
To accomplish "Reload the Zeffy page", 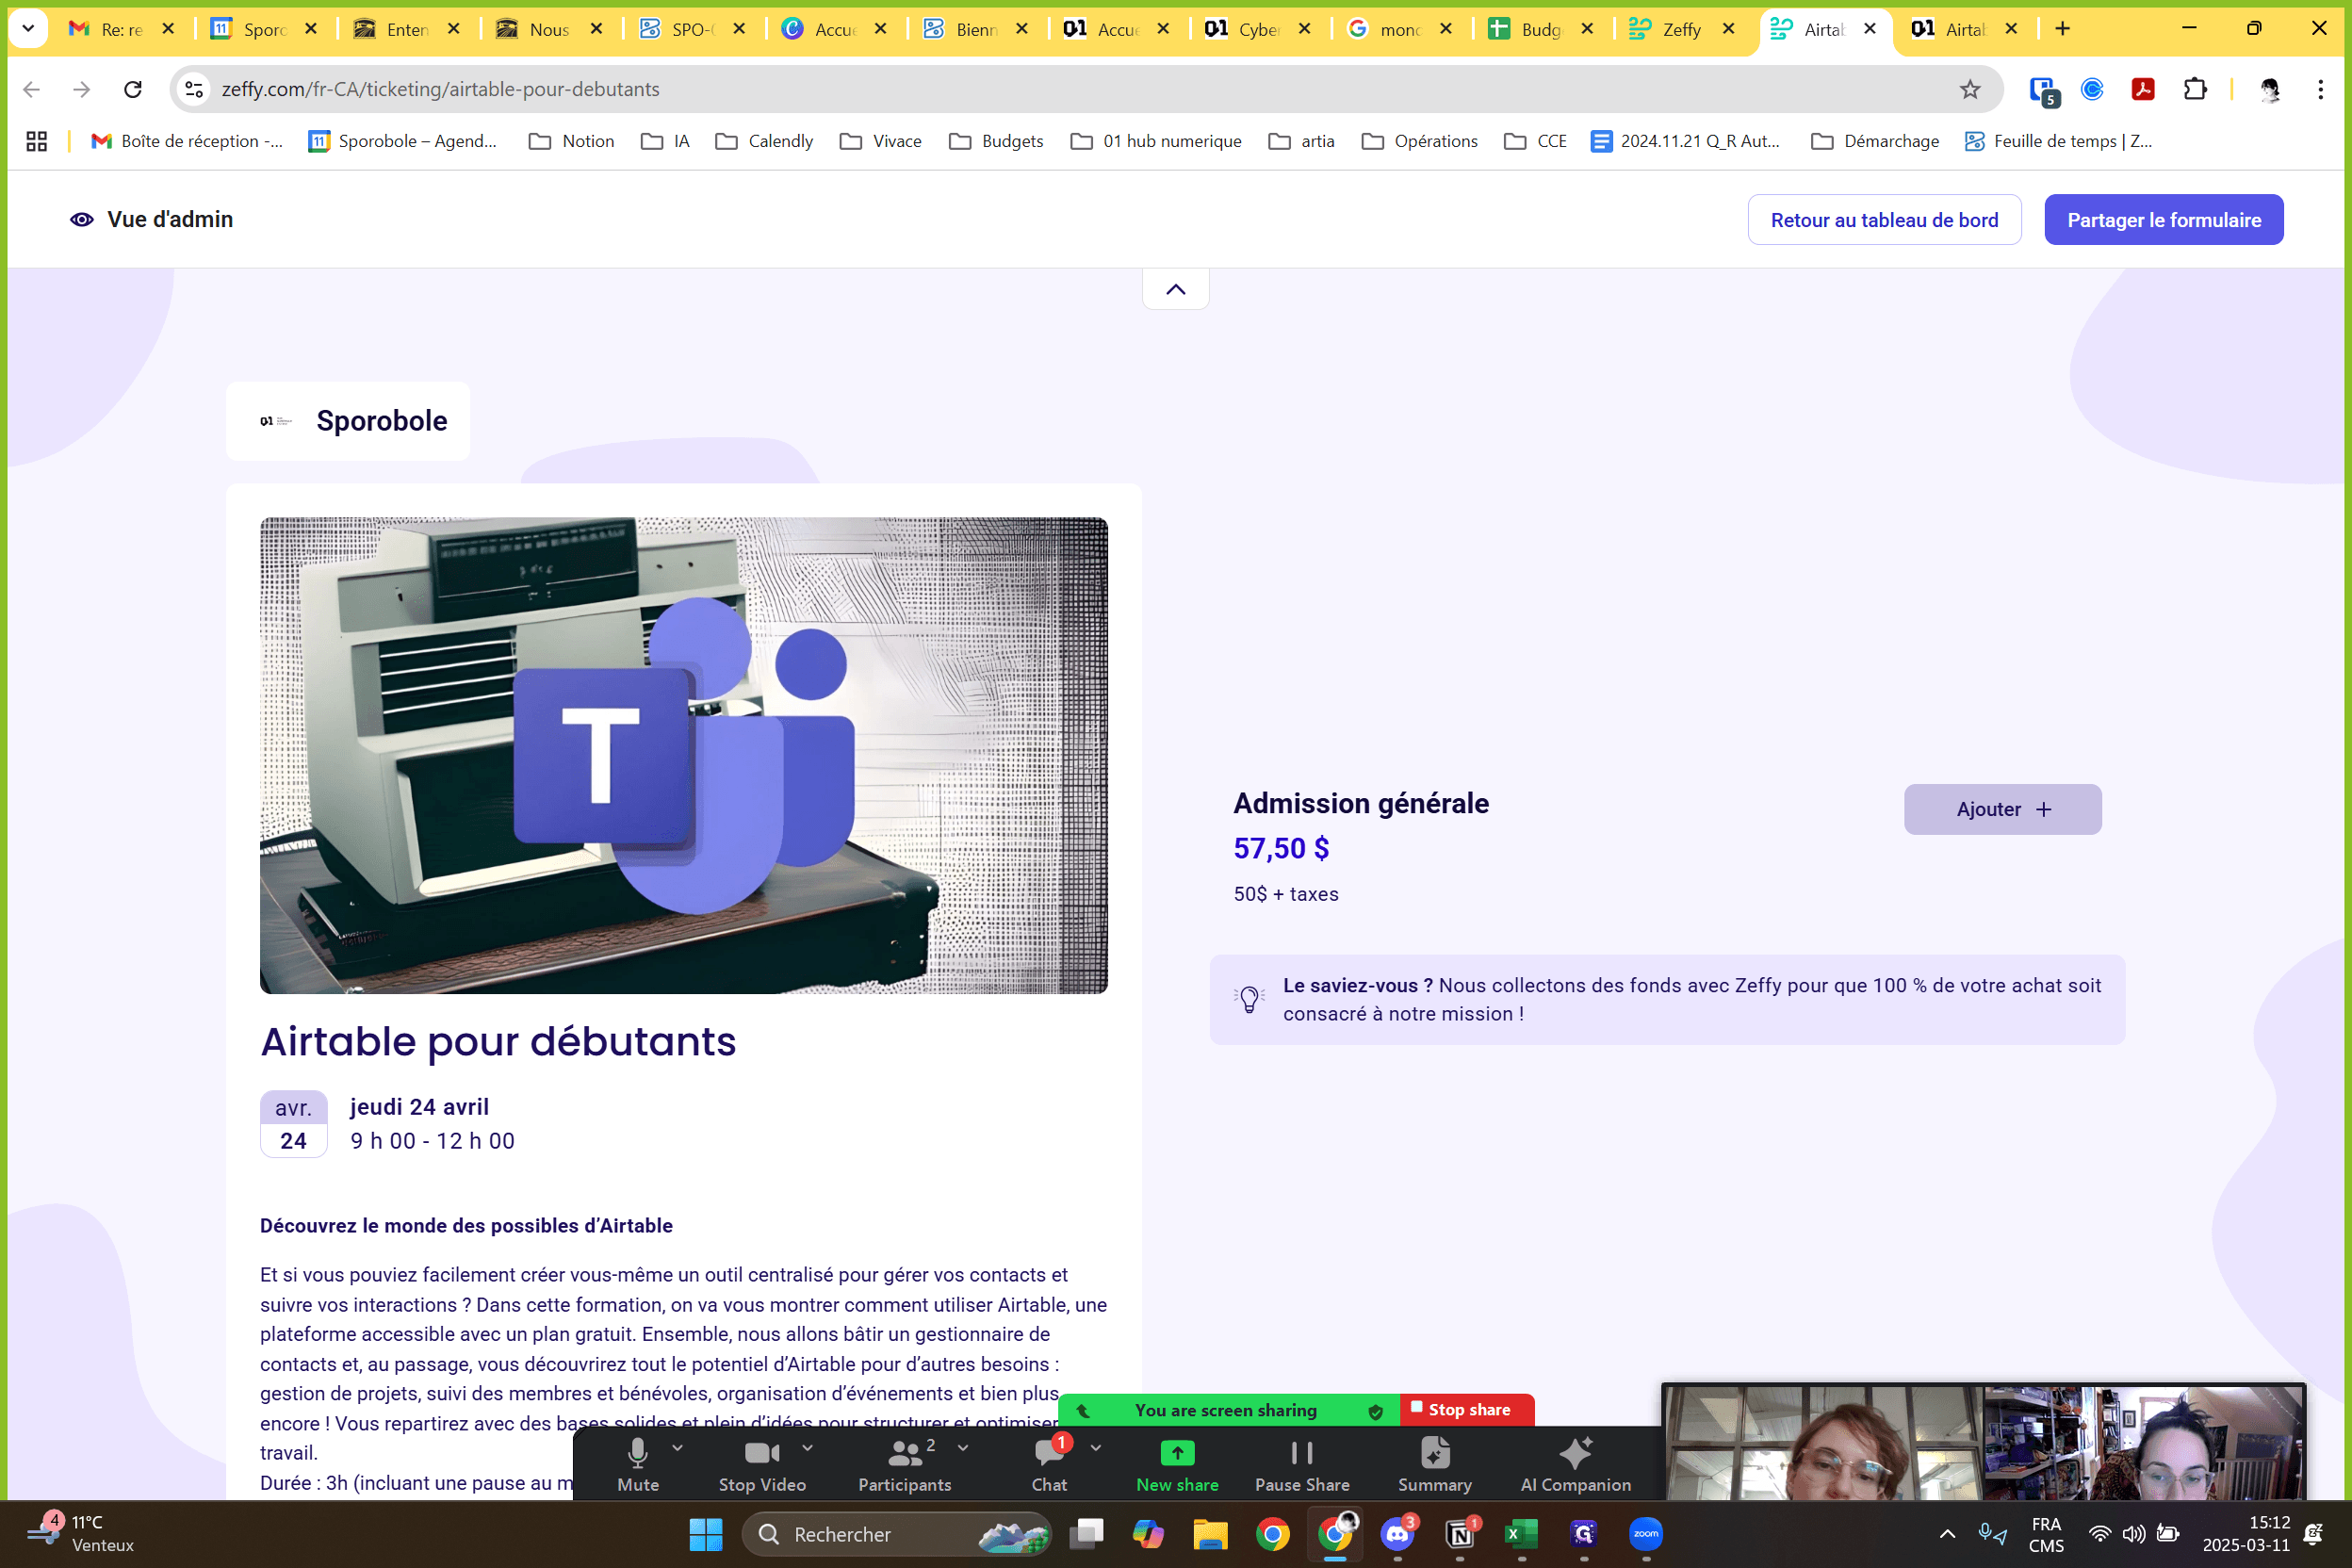I will [133, 89].
